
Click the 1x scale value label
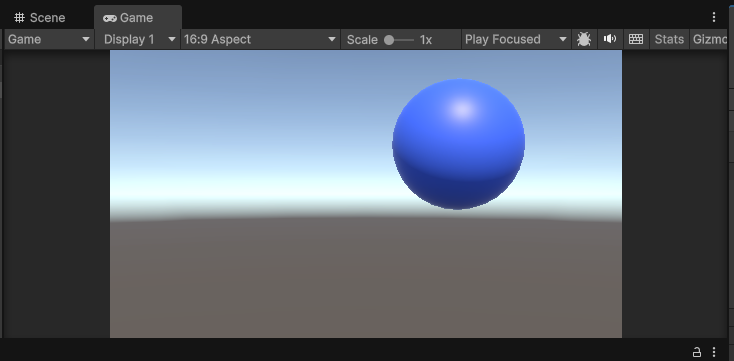pyautogui.click(x=426, y=40)
